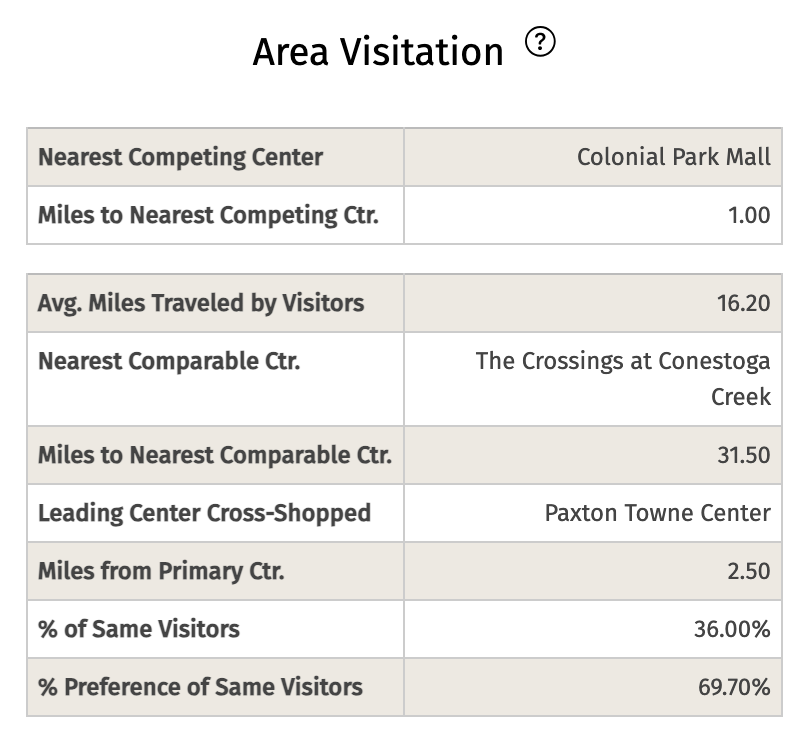Click the 69.70% preference value
Viewport: 809px width, 743px height.
click(734, 687)
